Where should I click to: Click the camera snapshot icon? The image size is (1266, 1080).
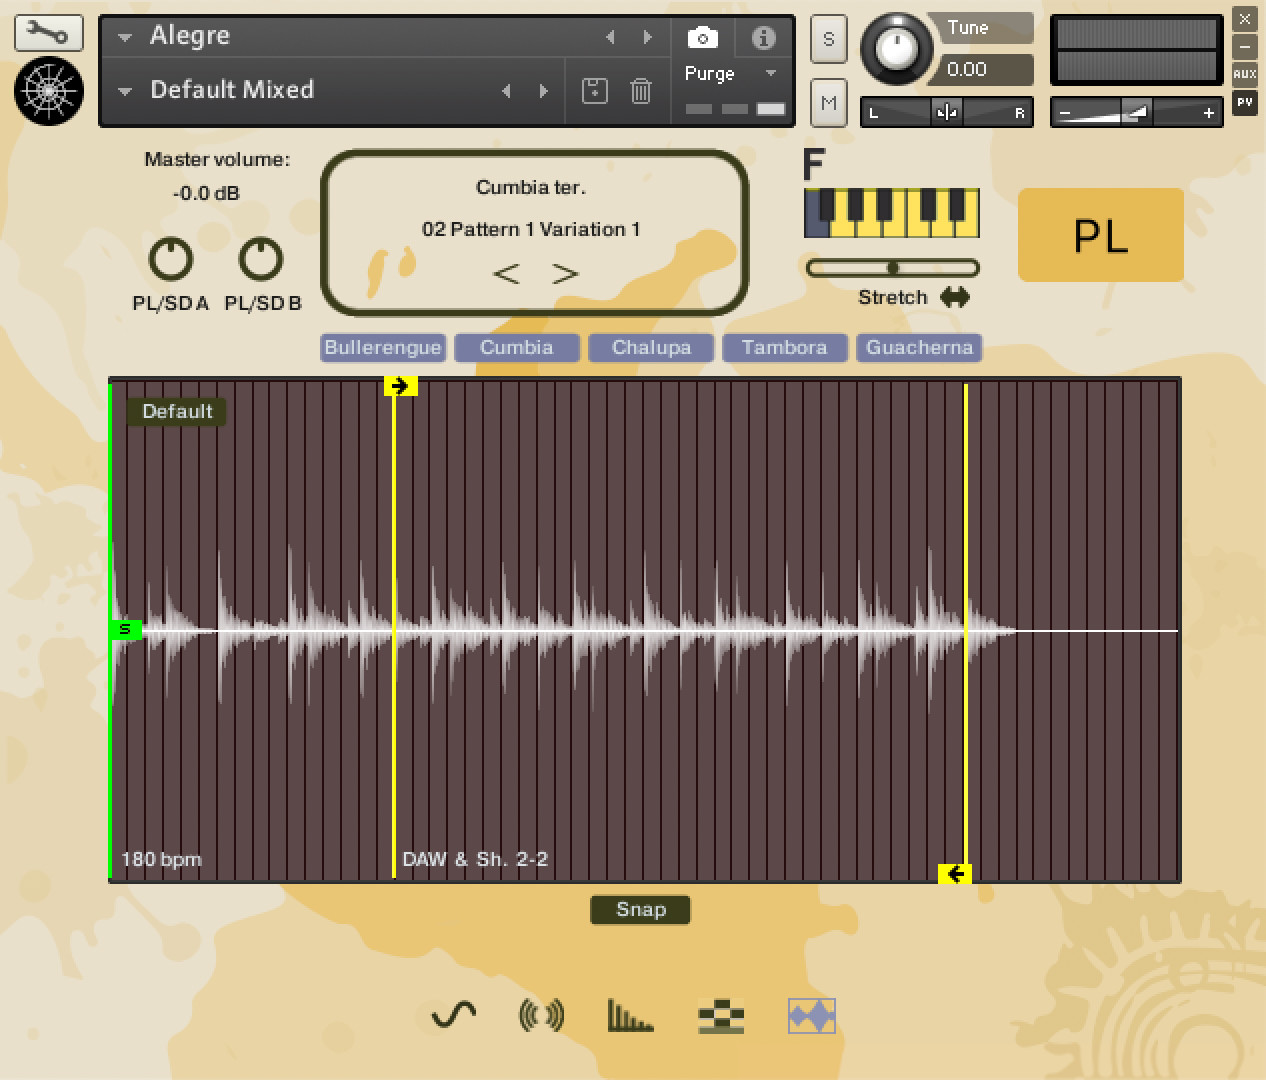tap(701, 36)
